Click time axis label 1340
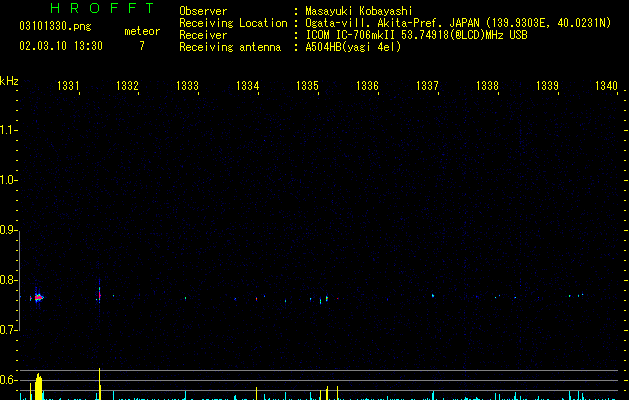This screenshot has width=629, height=400. (606, 86)
